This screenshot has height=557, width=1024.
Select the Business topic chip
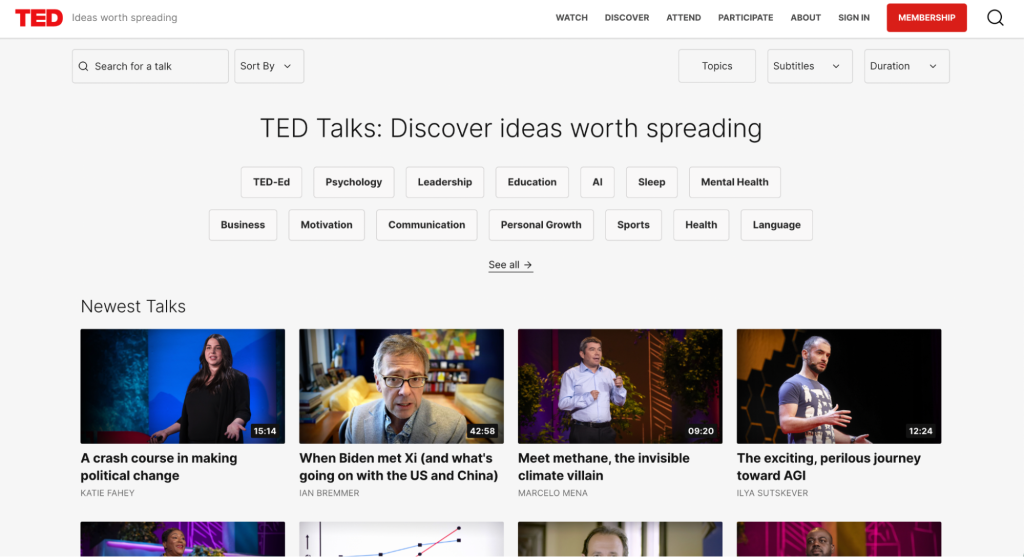click(243, 225)
